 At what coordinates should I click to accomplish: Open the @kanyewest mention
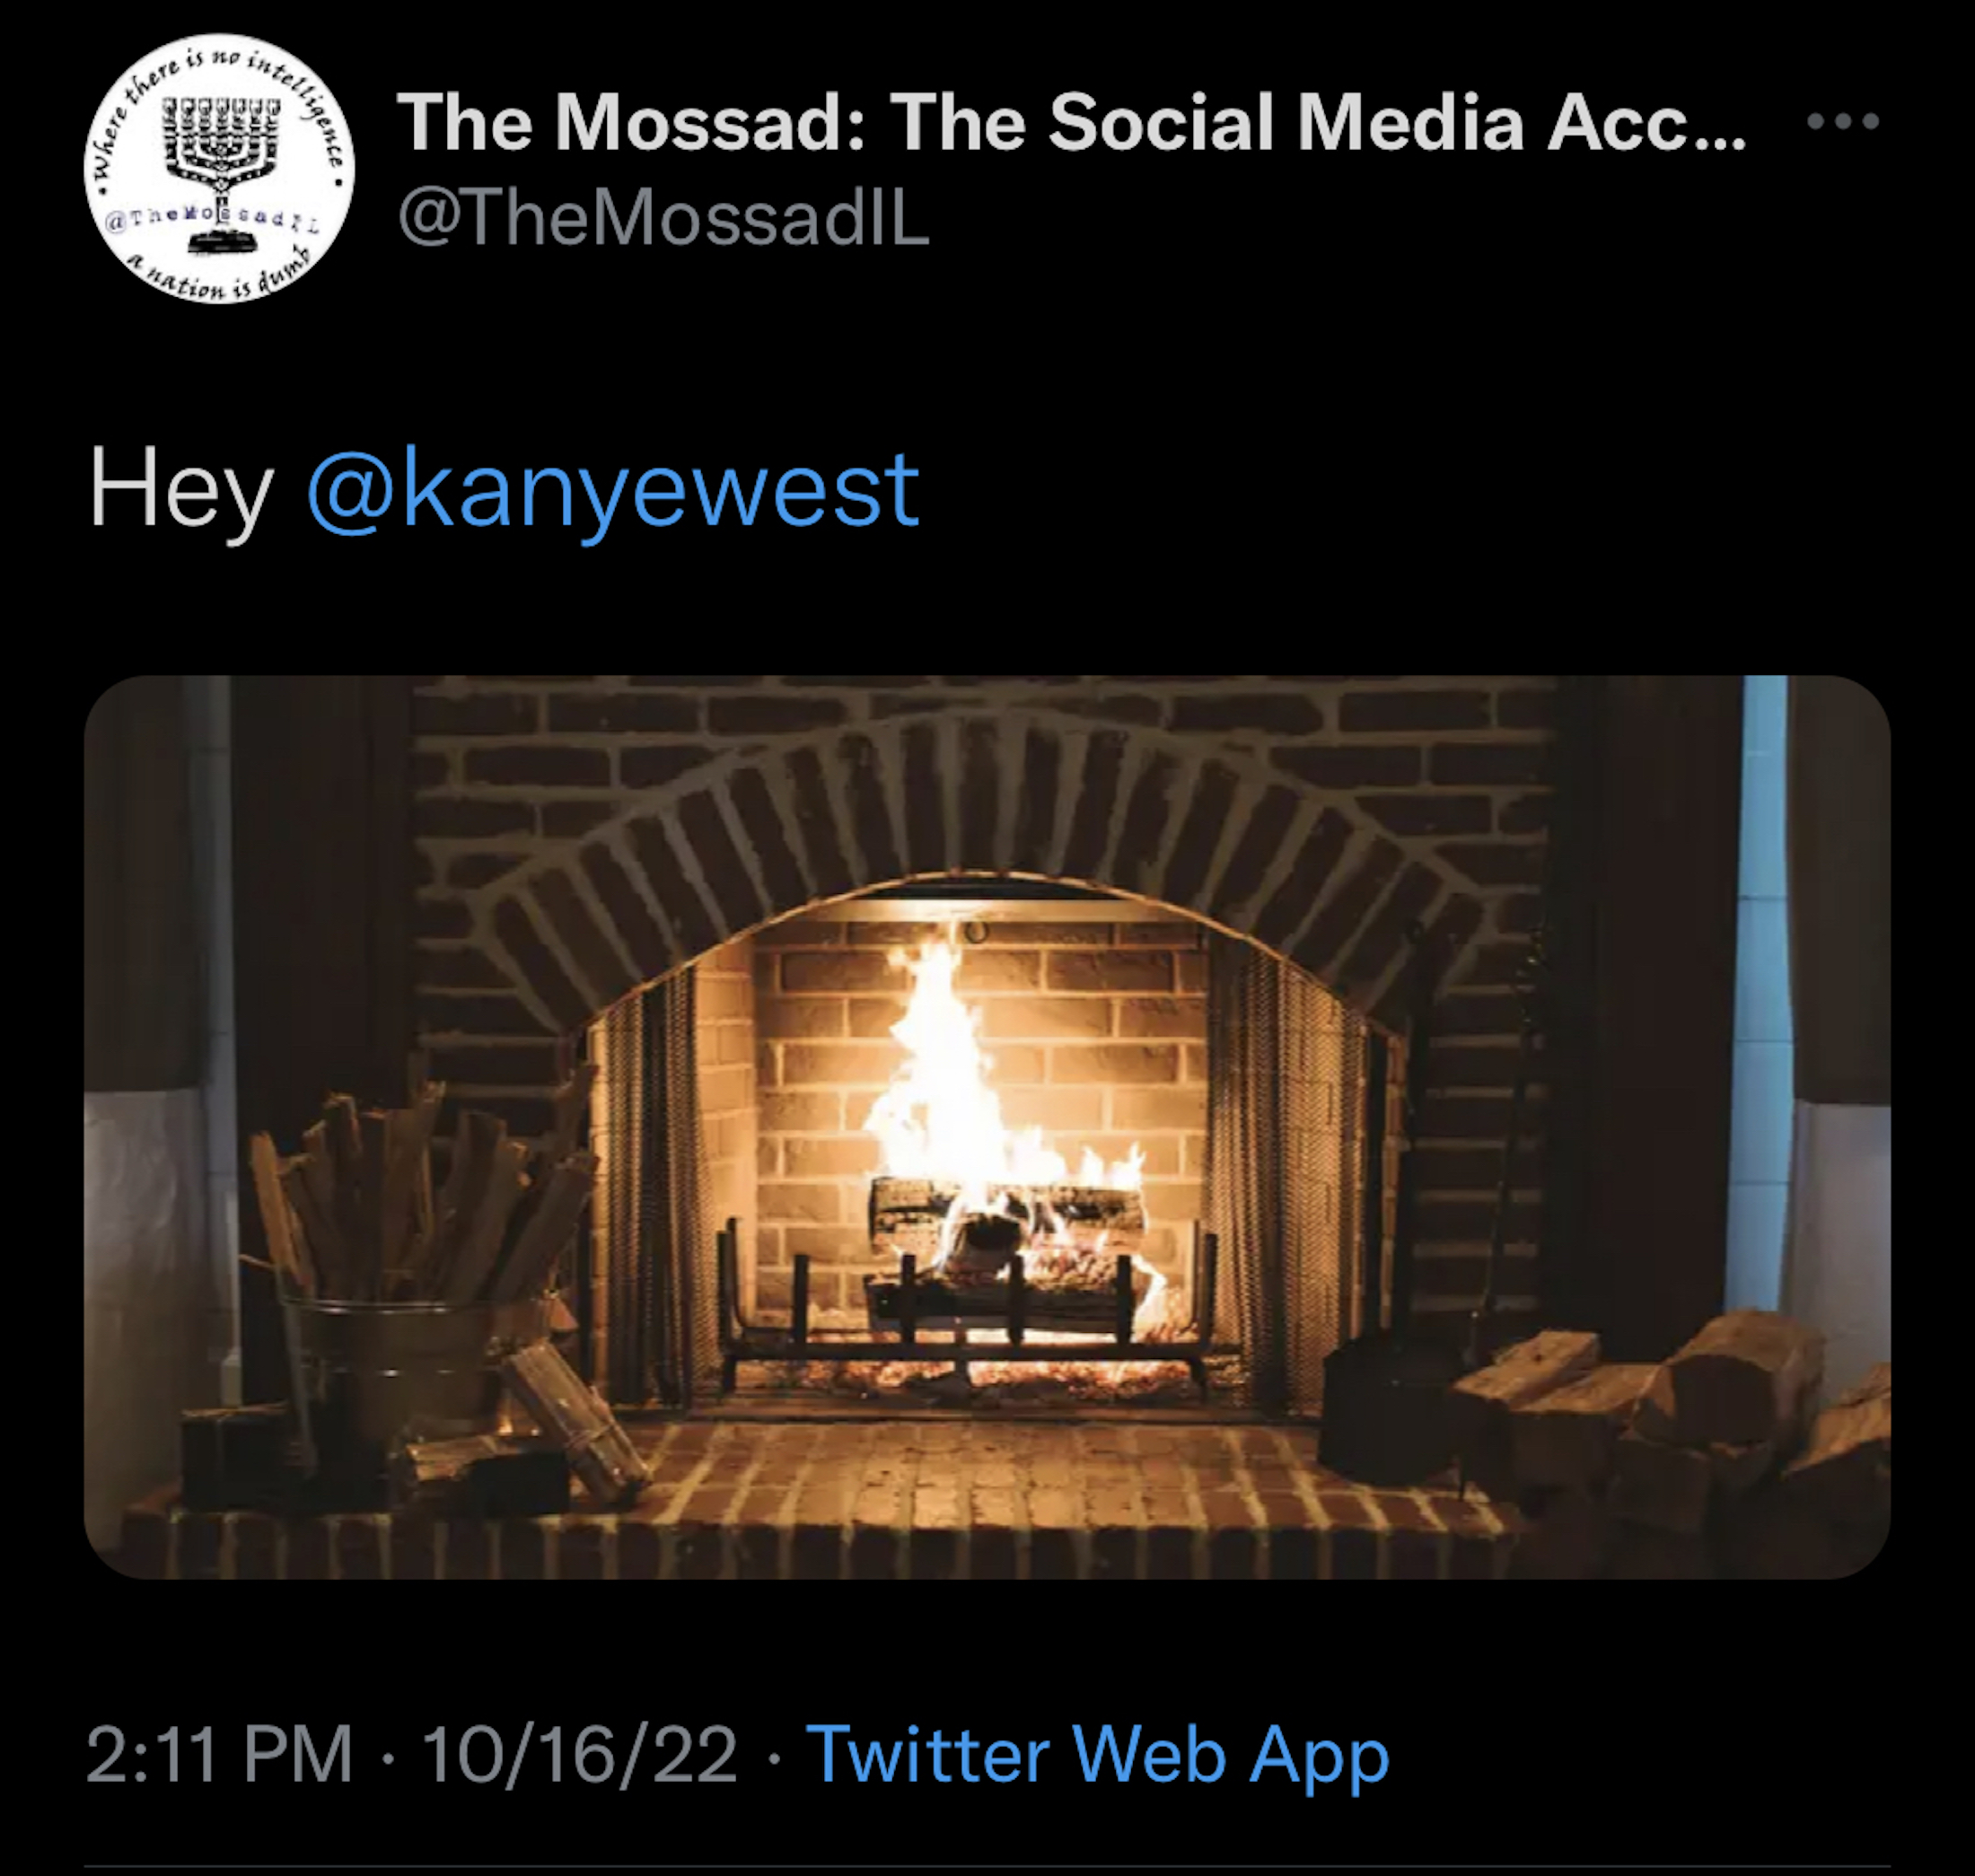(x=612, y=490)
